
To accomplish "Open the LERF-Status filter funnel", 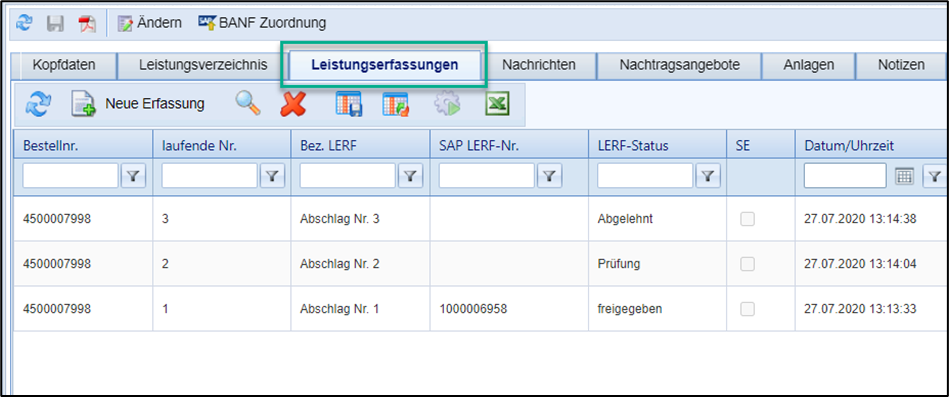I will click(708, 176).
